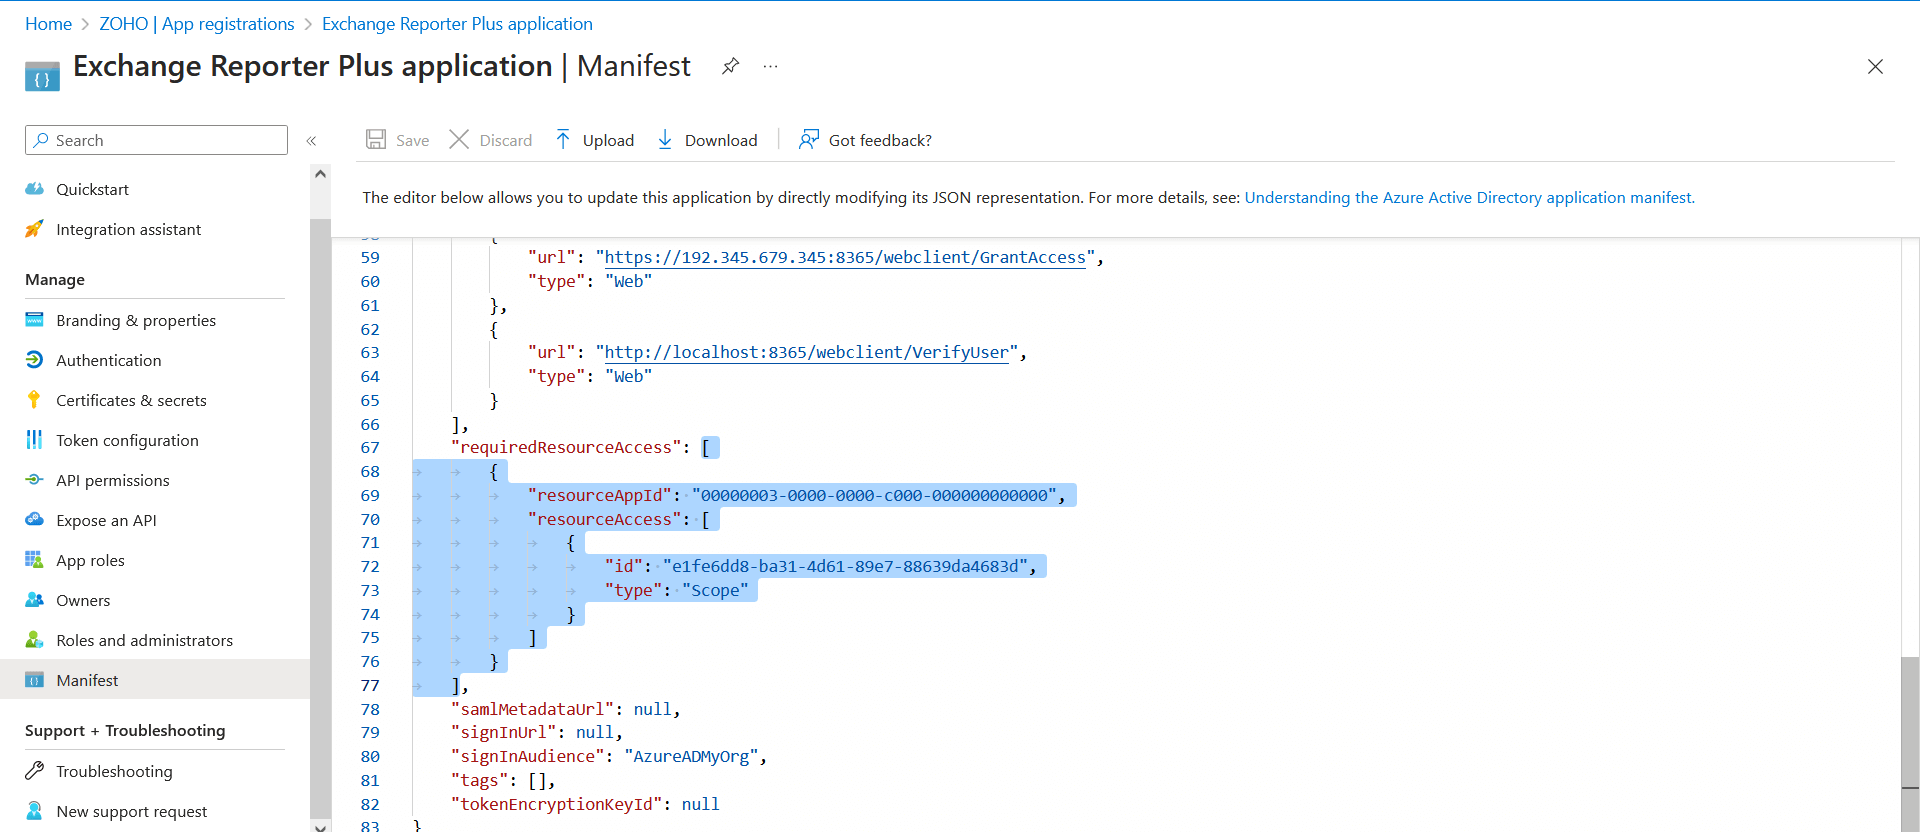1920x832 pixels.
Task: Click the Upload arrow icon
Action: 563,140
